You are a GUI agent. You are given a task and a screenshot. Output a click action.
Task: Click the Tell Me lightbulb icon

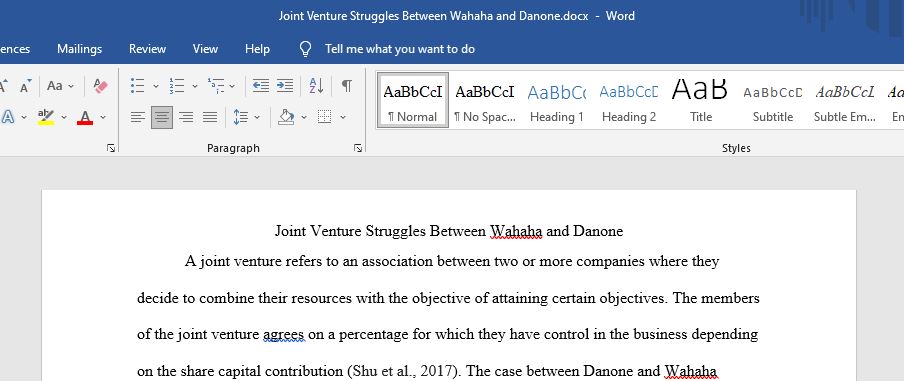click(x=306, y=49)
